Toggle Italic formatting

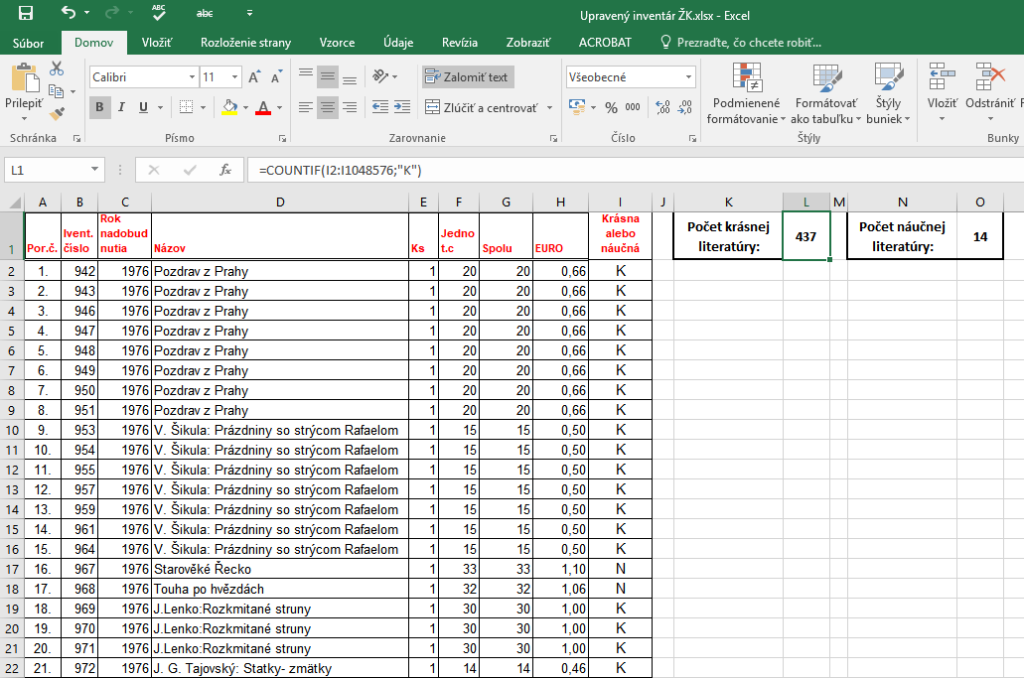(122, 108)
